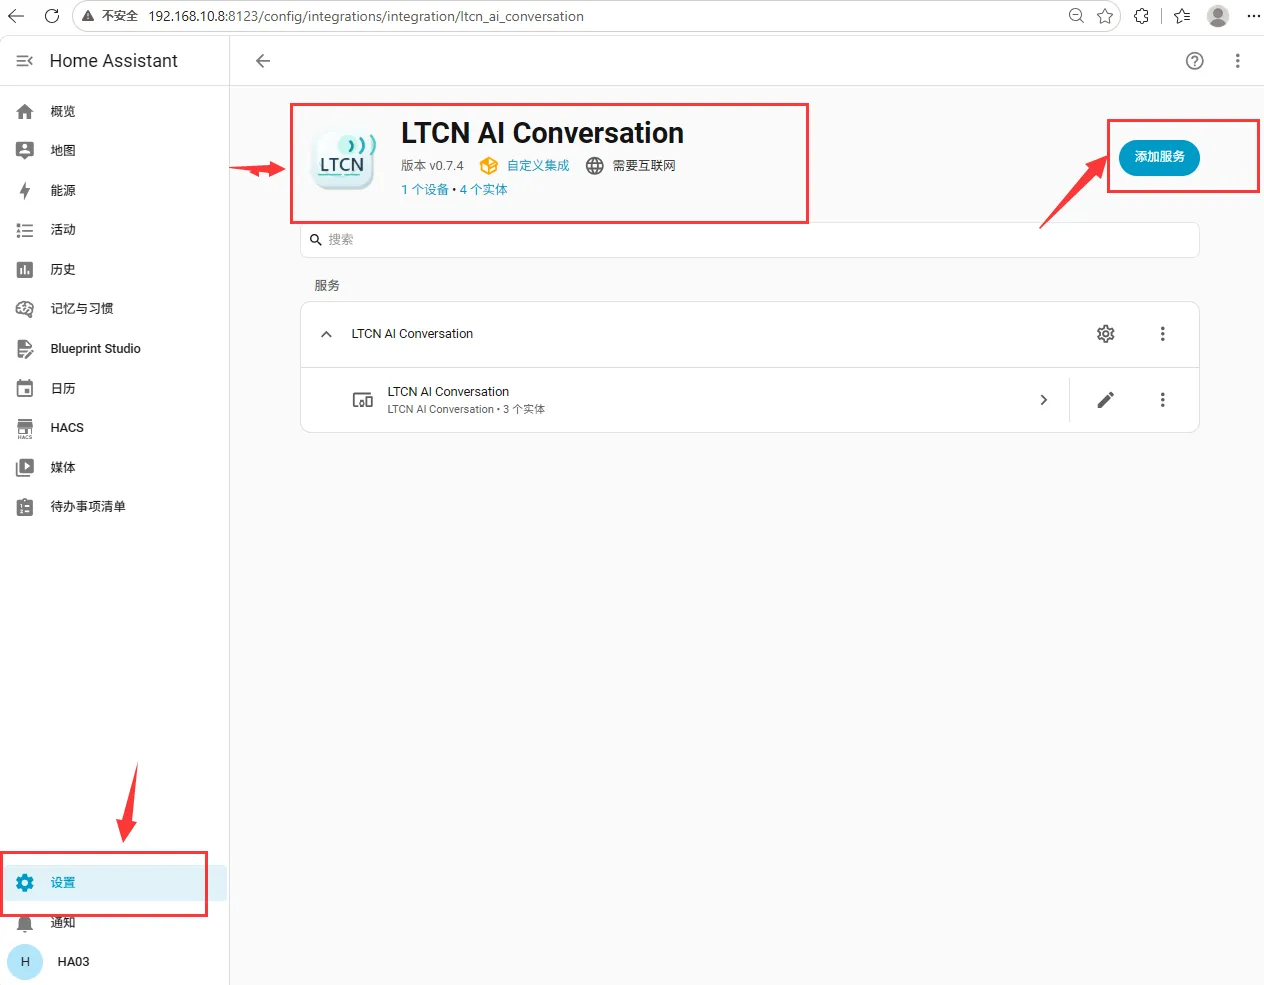
Task: Click the HACS store sidebar icon
Action: [x=25, y=429]
